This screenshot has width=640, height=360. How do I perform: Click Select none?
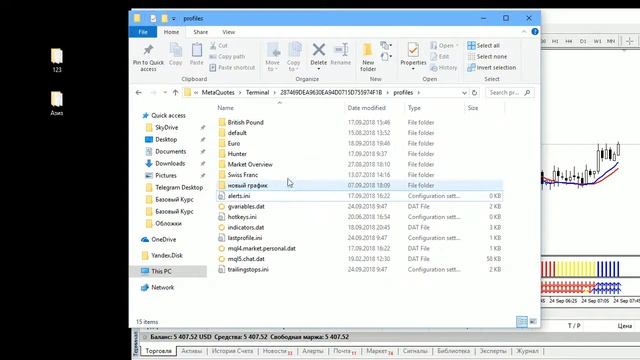click(x=487, y=57)
